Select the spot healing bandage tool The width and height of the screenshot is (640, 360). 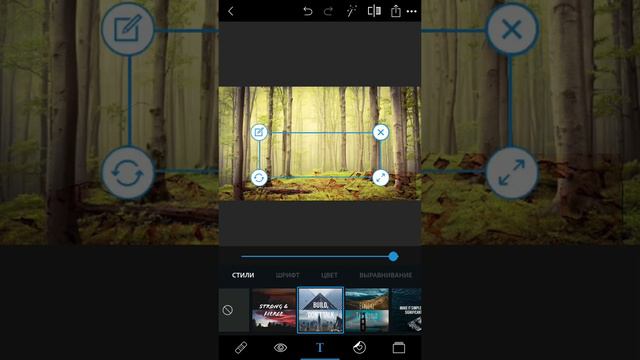tap(241, 348)
